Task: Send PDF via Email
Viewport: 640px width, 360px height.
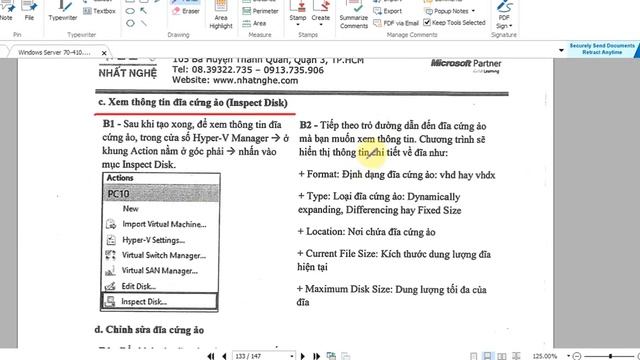Action: 396,23
